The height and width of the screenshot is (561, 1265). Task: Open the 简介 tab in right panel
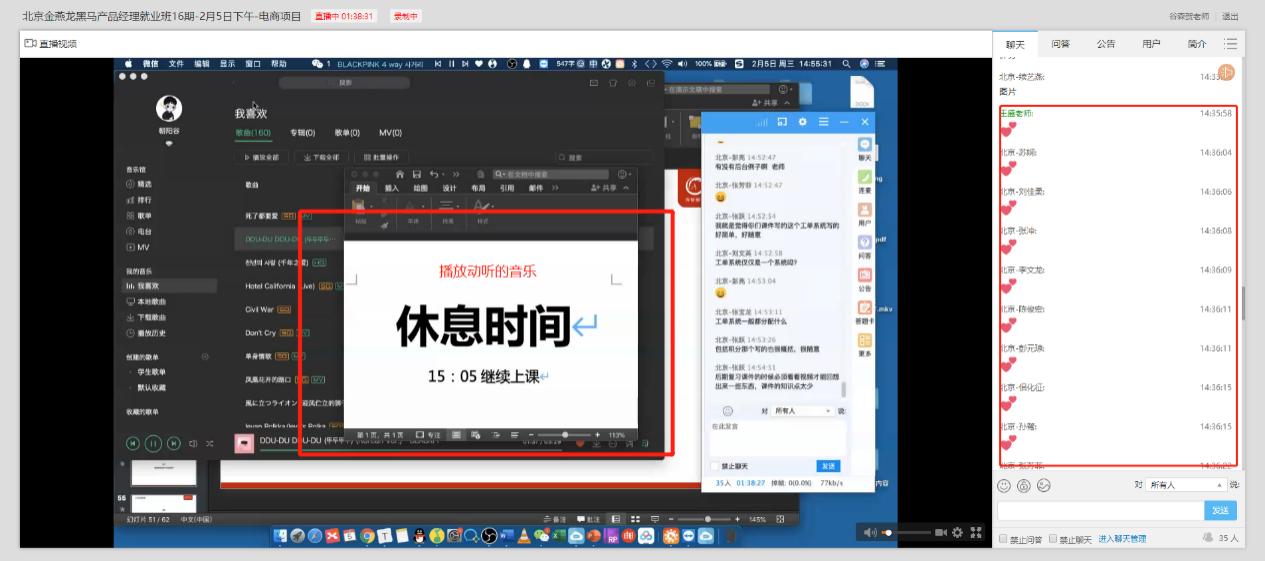(x=1196, y=44)
